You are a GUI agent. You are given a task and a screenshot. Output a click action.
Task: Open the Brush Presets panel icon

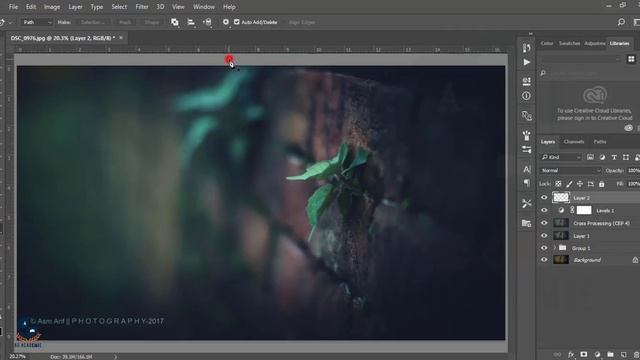527,149
